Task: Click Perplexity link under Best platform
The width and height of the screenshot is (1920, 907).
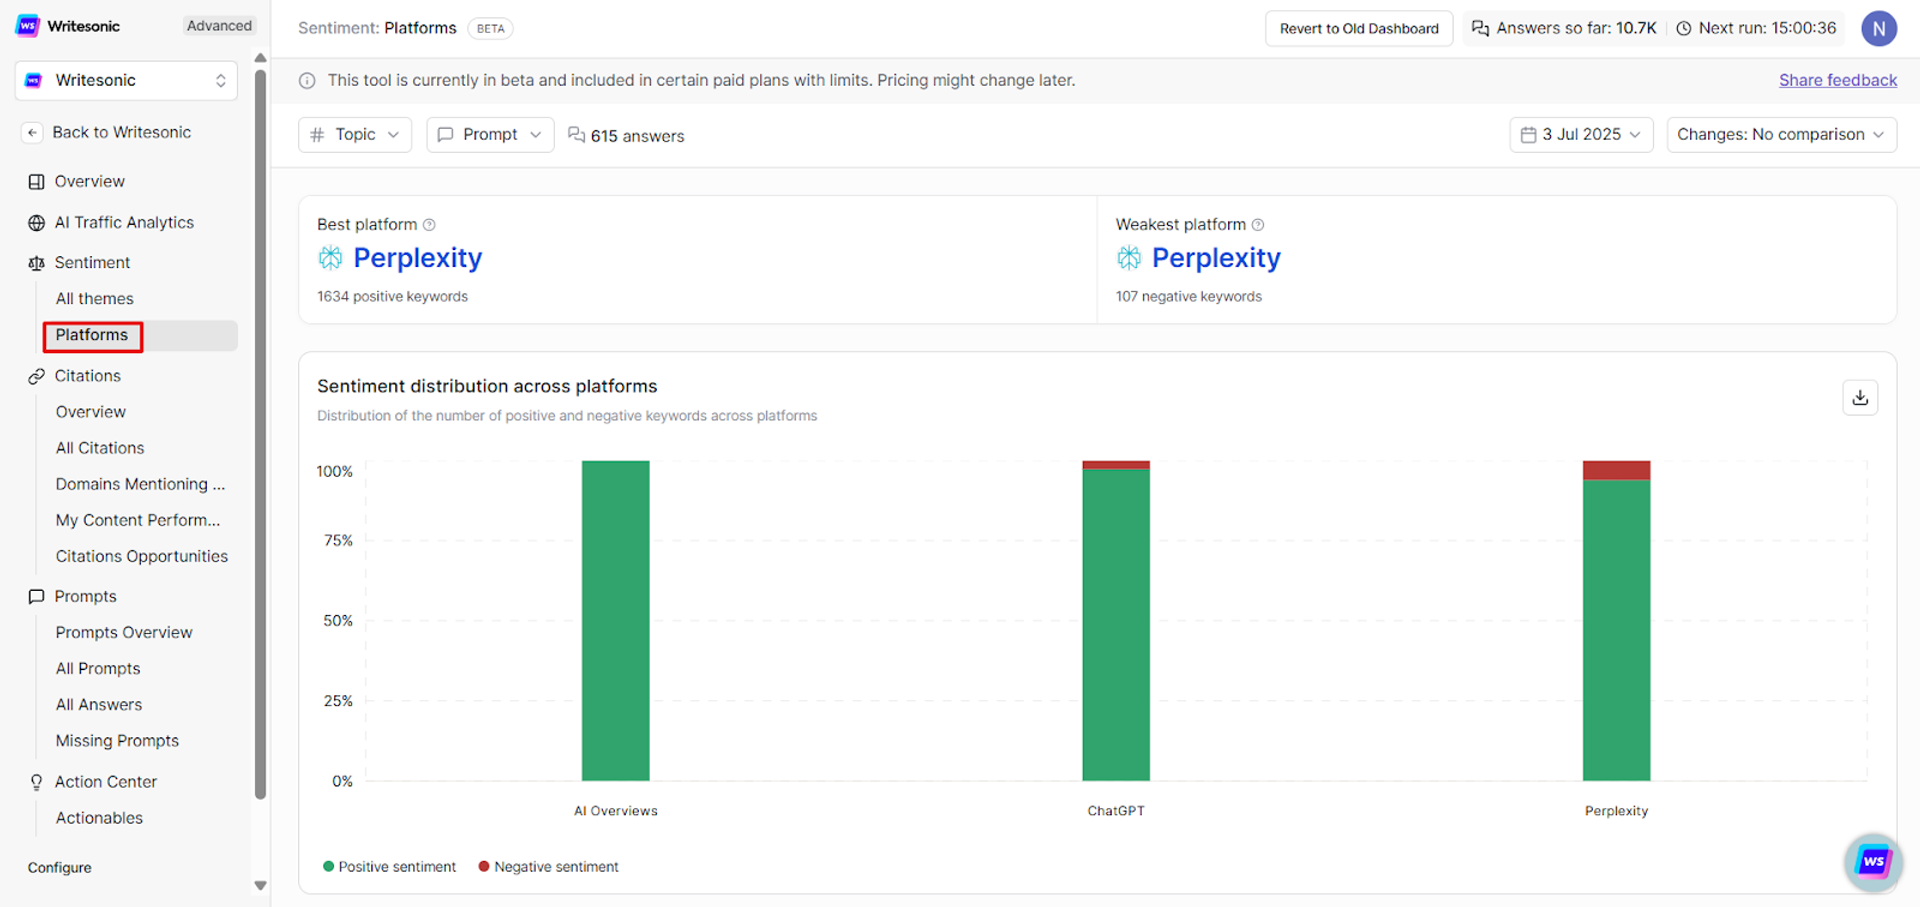Action: tap(417, 258)
